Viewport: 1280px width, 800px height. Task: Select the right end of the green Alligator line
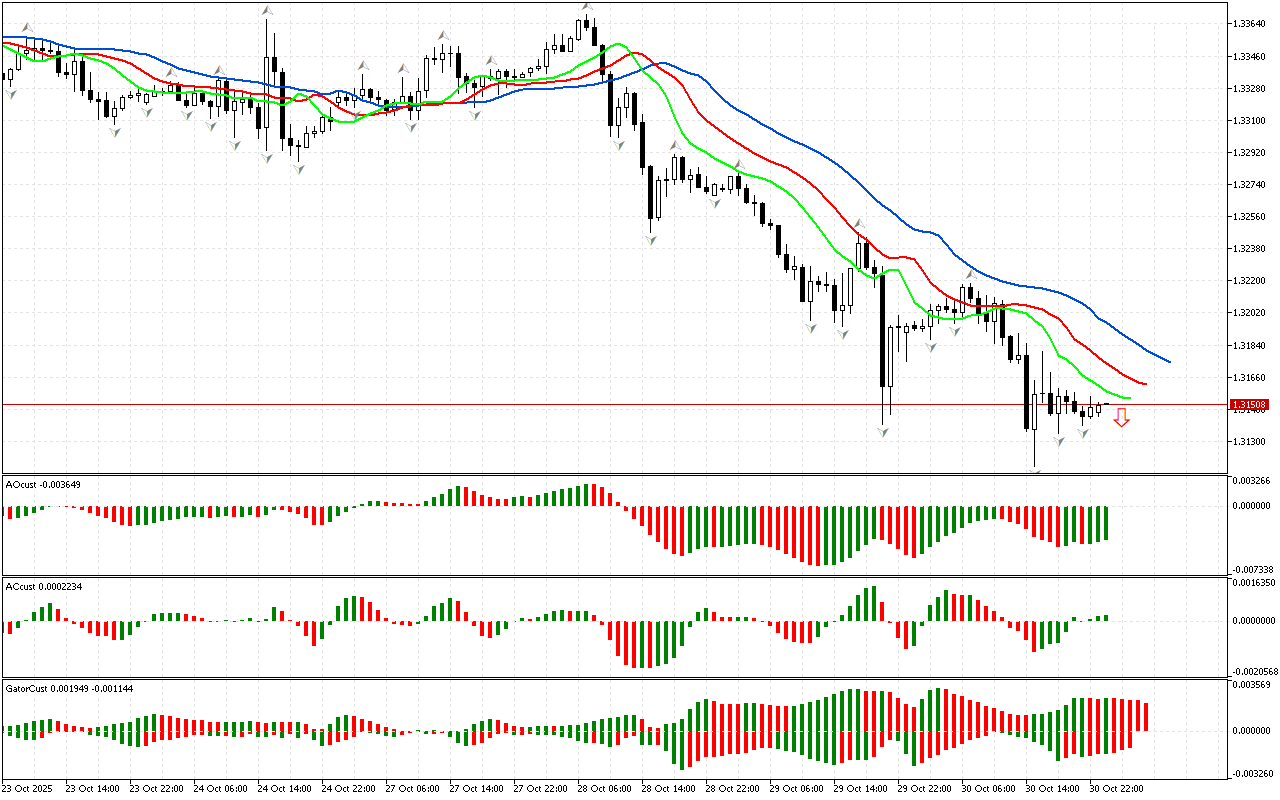pyautogui.click(x=1128, y=398)
